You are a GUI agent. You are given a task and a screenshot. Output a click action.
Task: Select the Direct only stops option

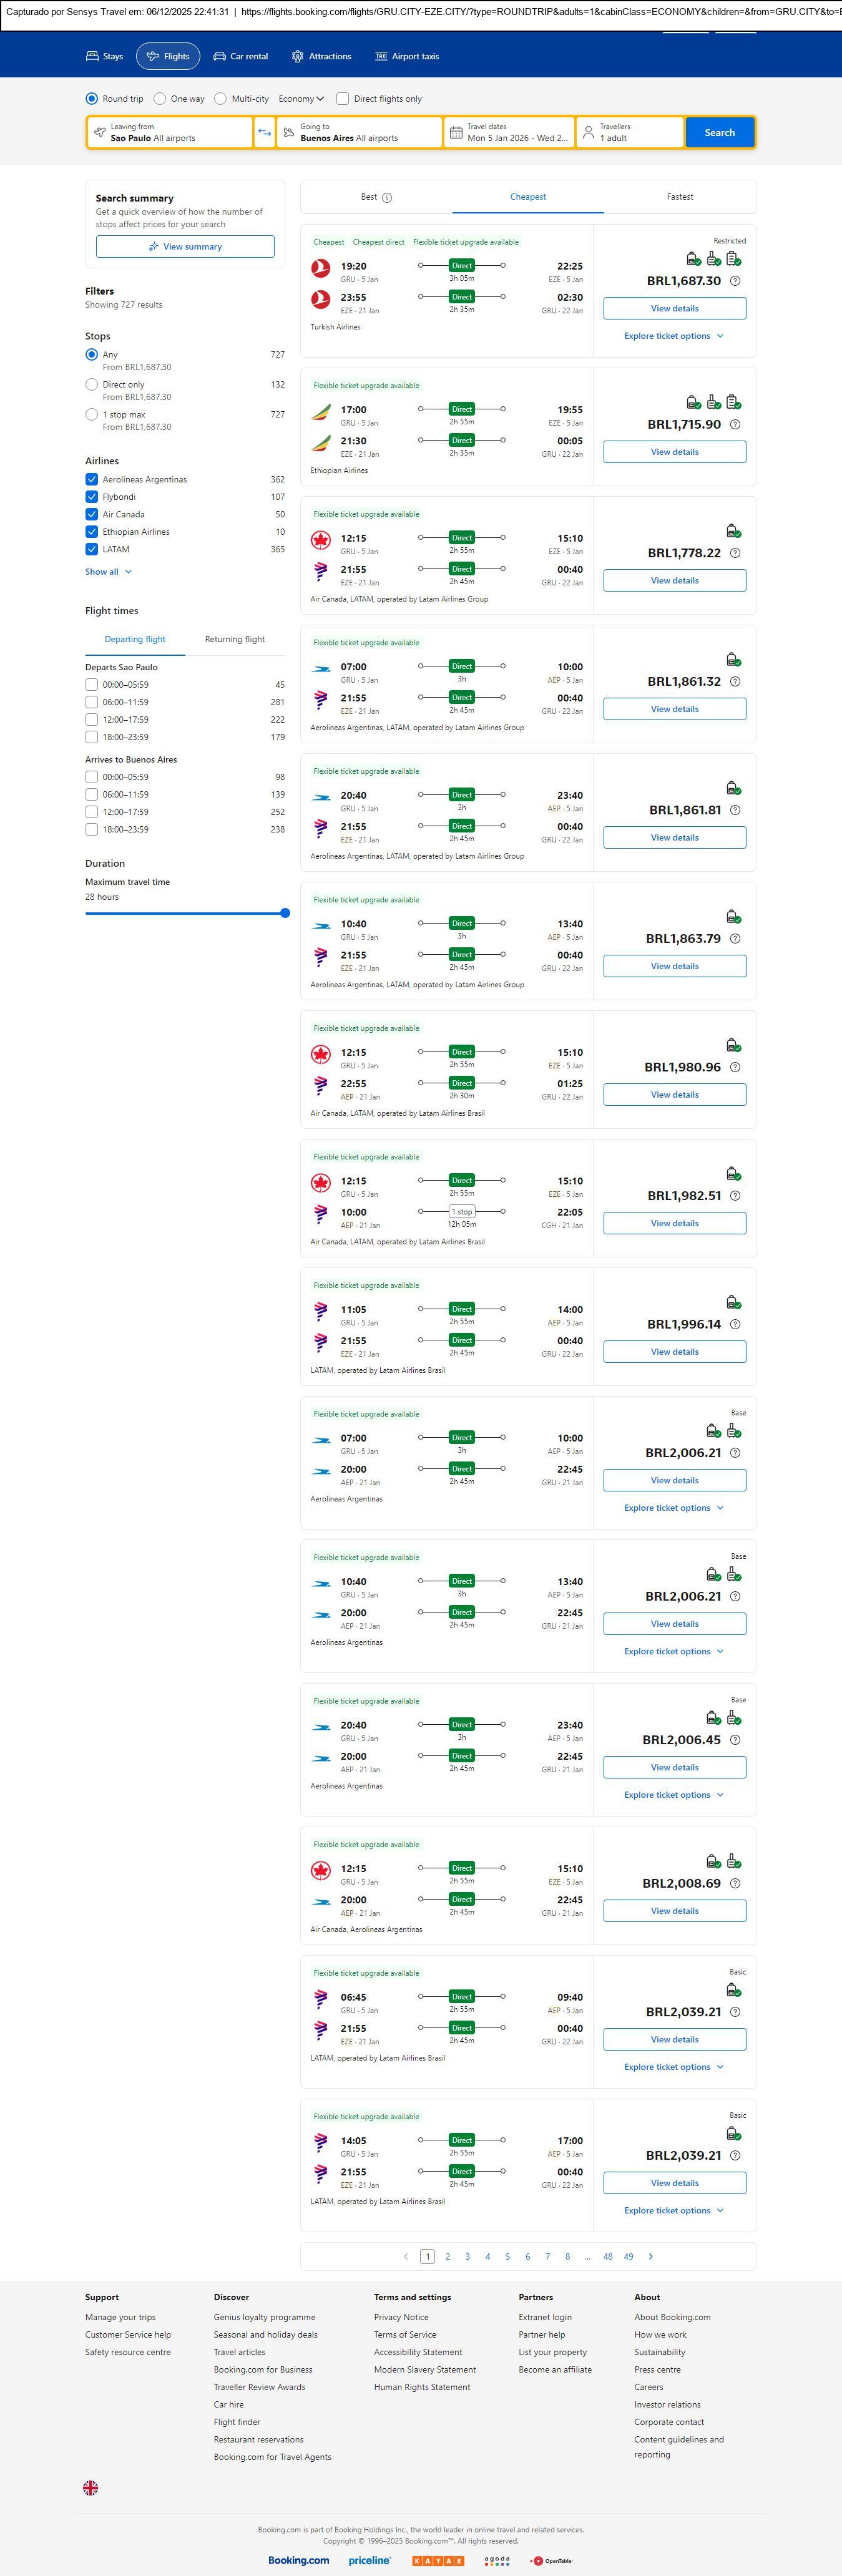[92, 385]
